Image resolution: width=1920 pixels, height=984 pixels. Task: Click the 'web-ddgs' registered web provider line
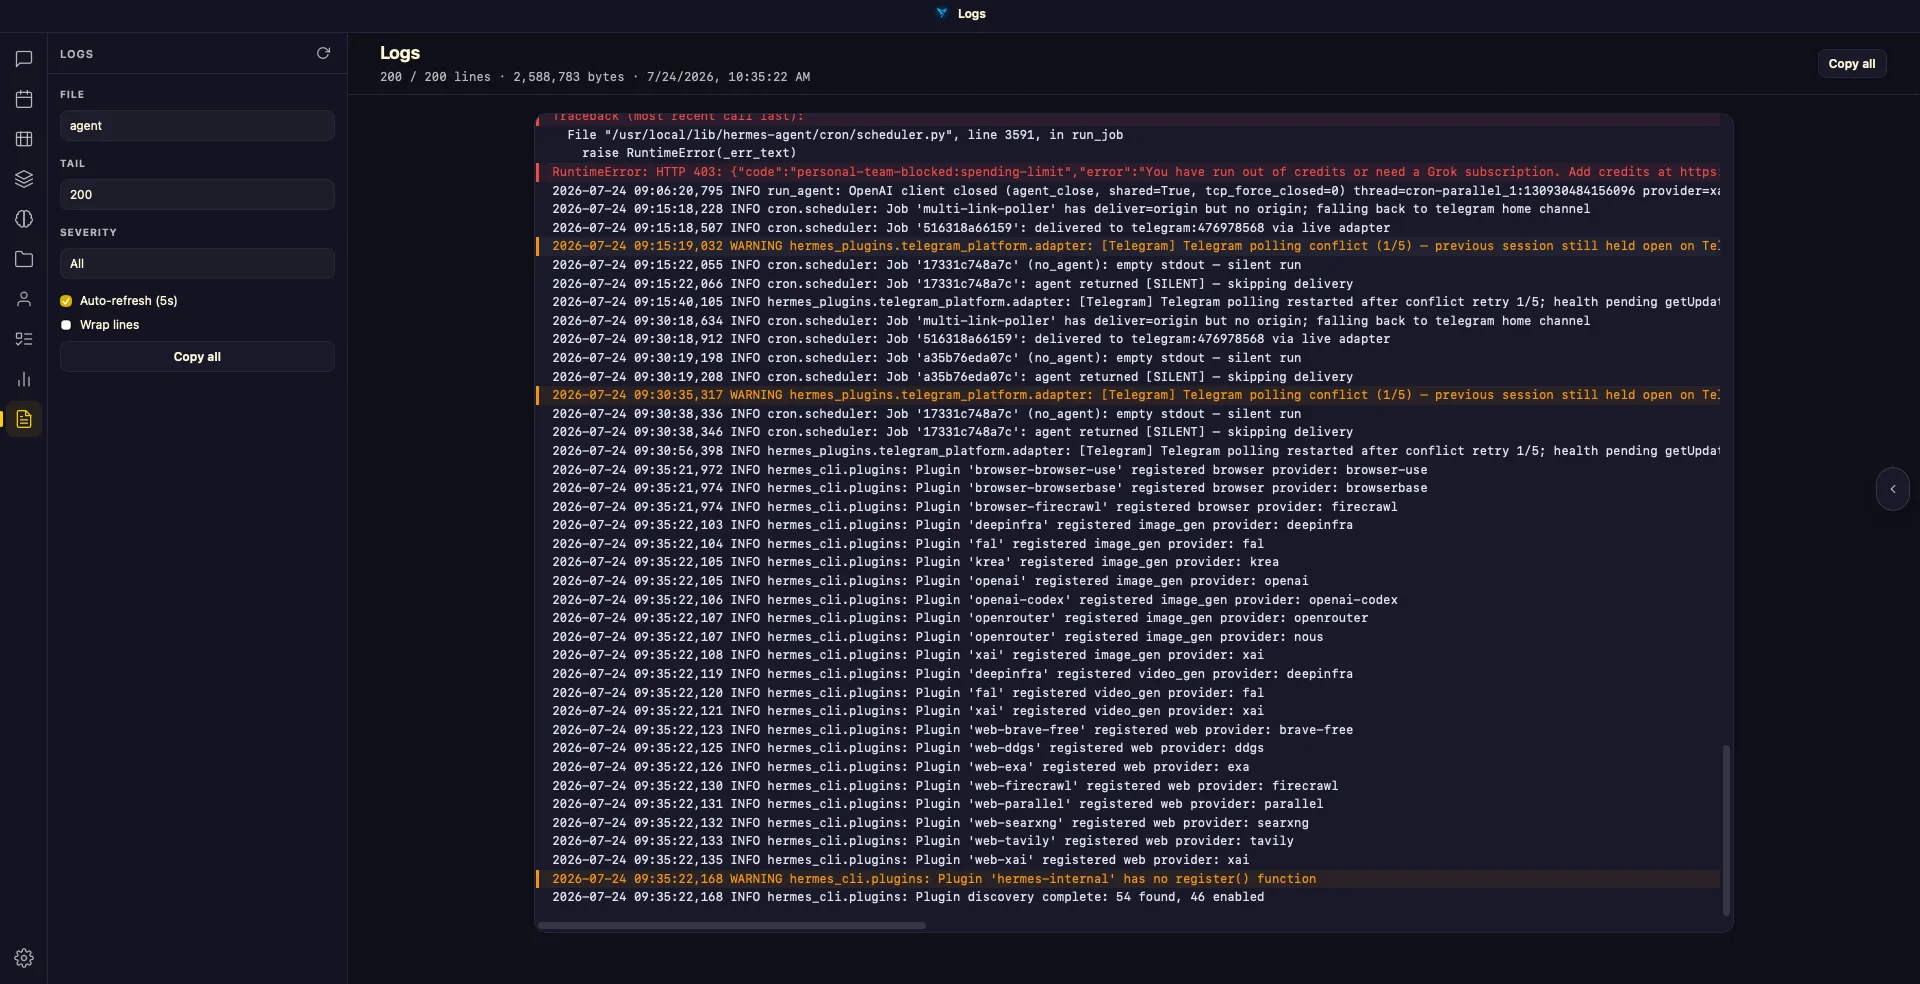(x=908, y=748)
